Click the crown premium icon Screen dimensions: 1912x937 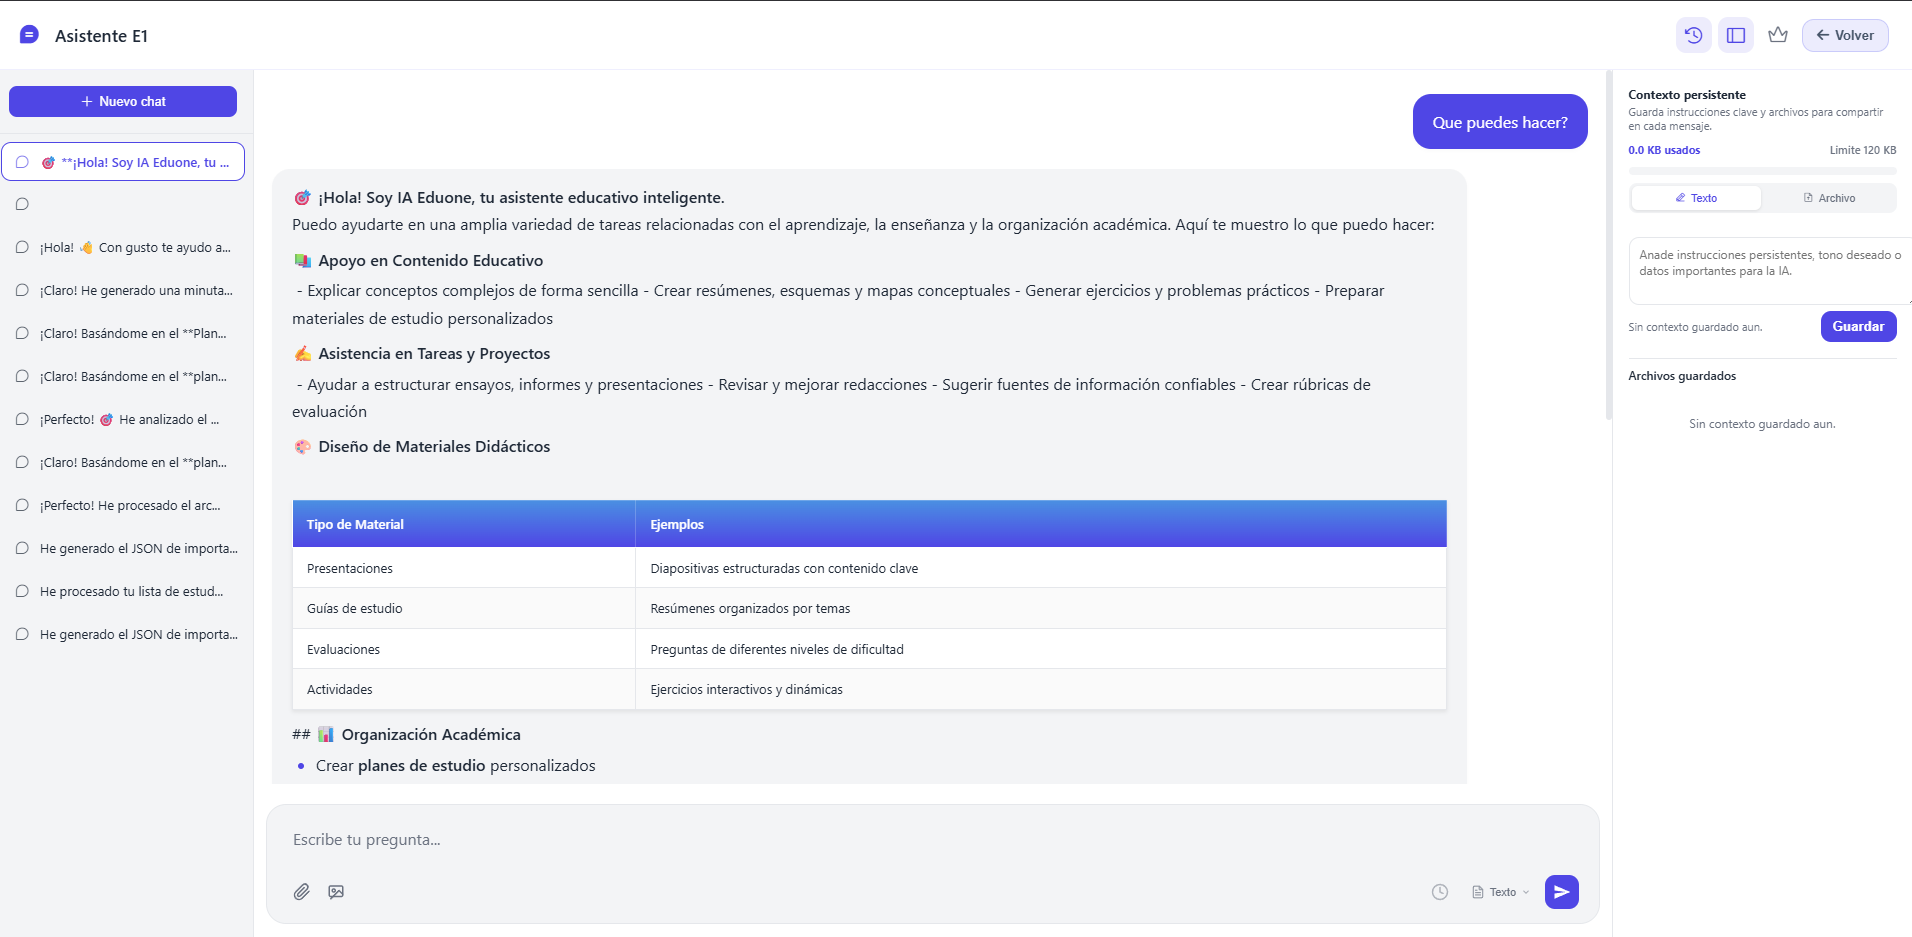(1777, 35)
